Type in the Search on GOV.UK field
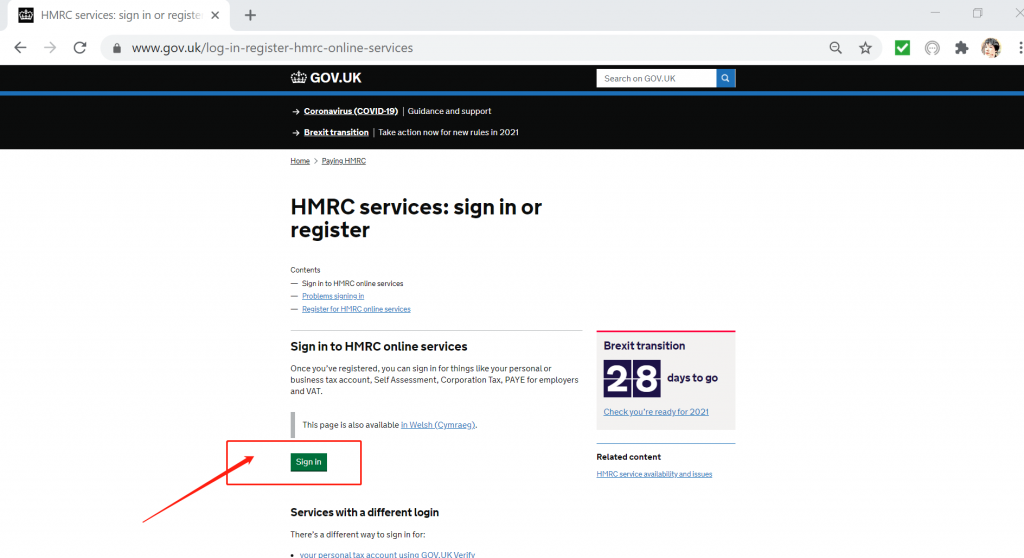 tap(656, 78)
